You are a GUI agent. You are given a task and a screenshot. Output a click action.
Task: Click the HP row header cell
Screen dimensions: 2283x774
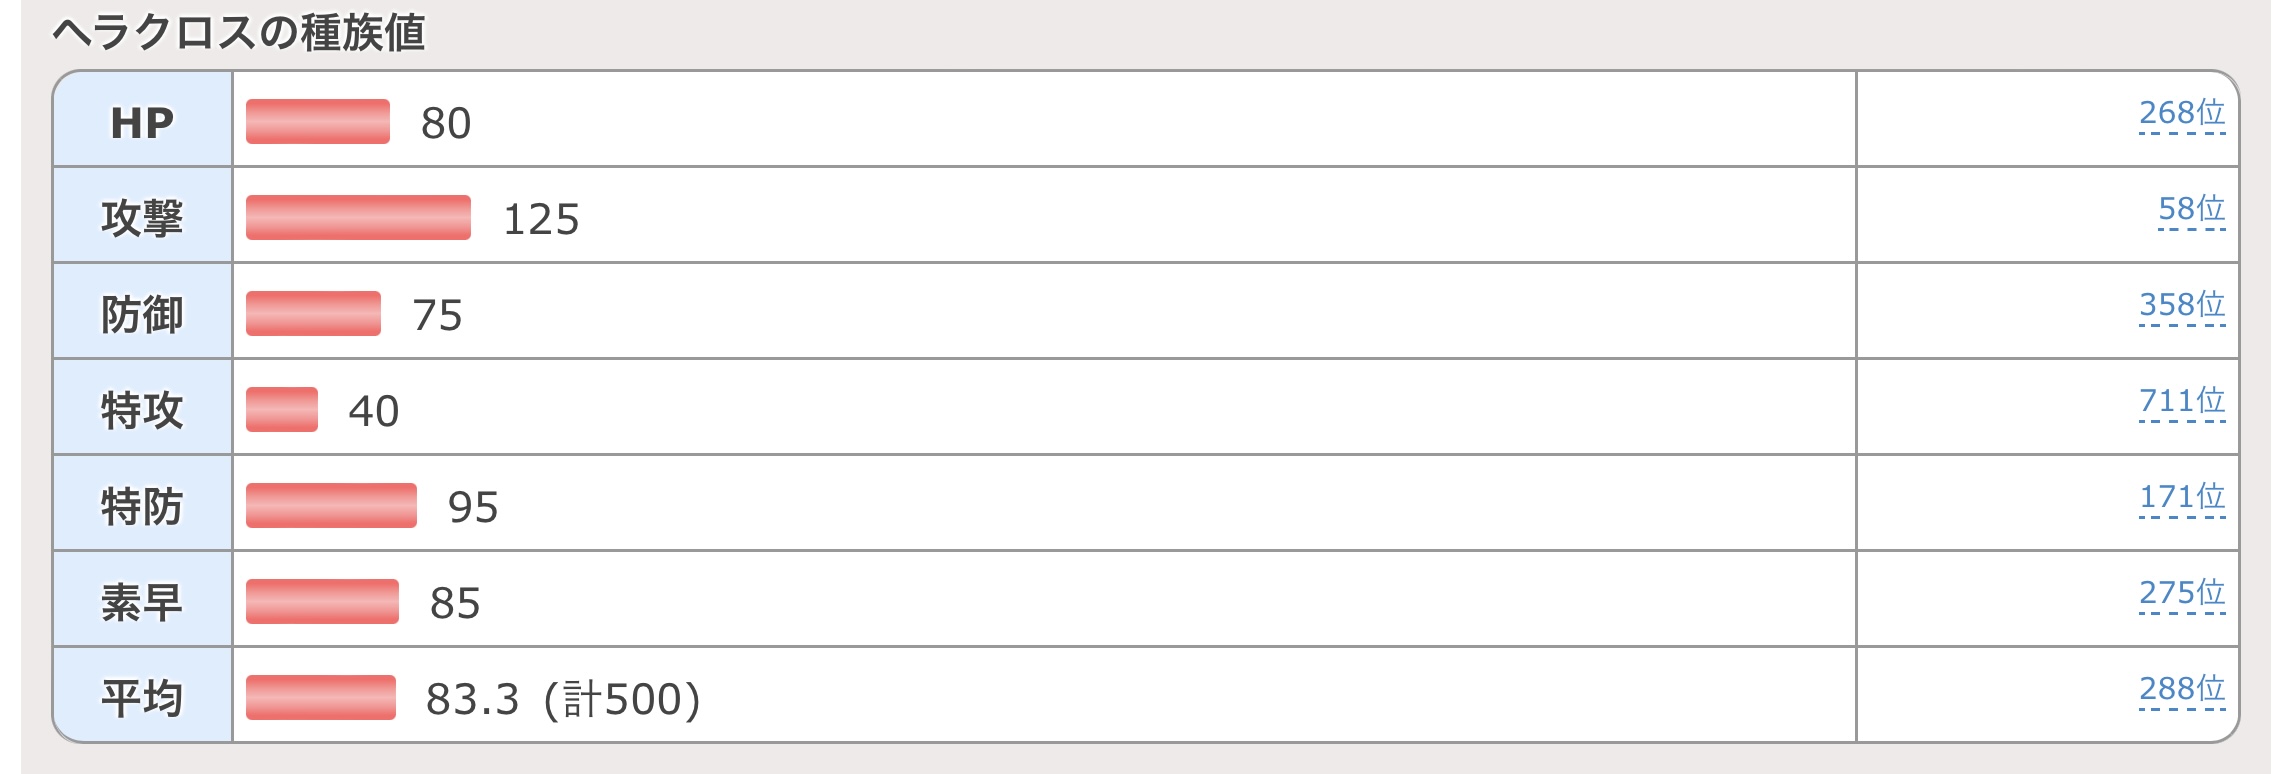[x=142, y=119]
